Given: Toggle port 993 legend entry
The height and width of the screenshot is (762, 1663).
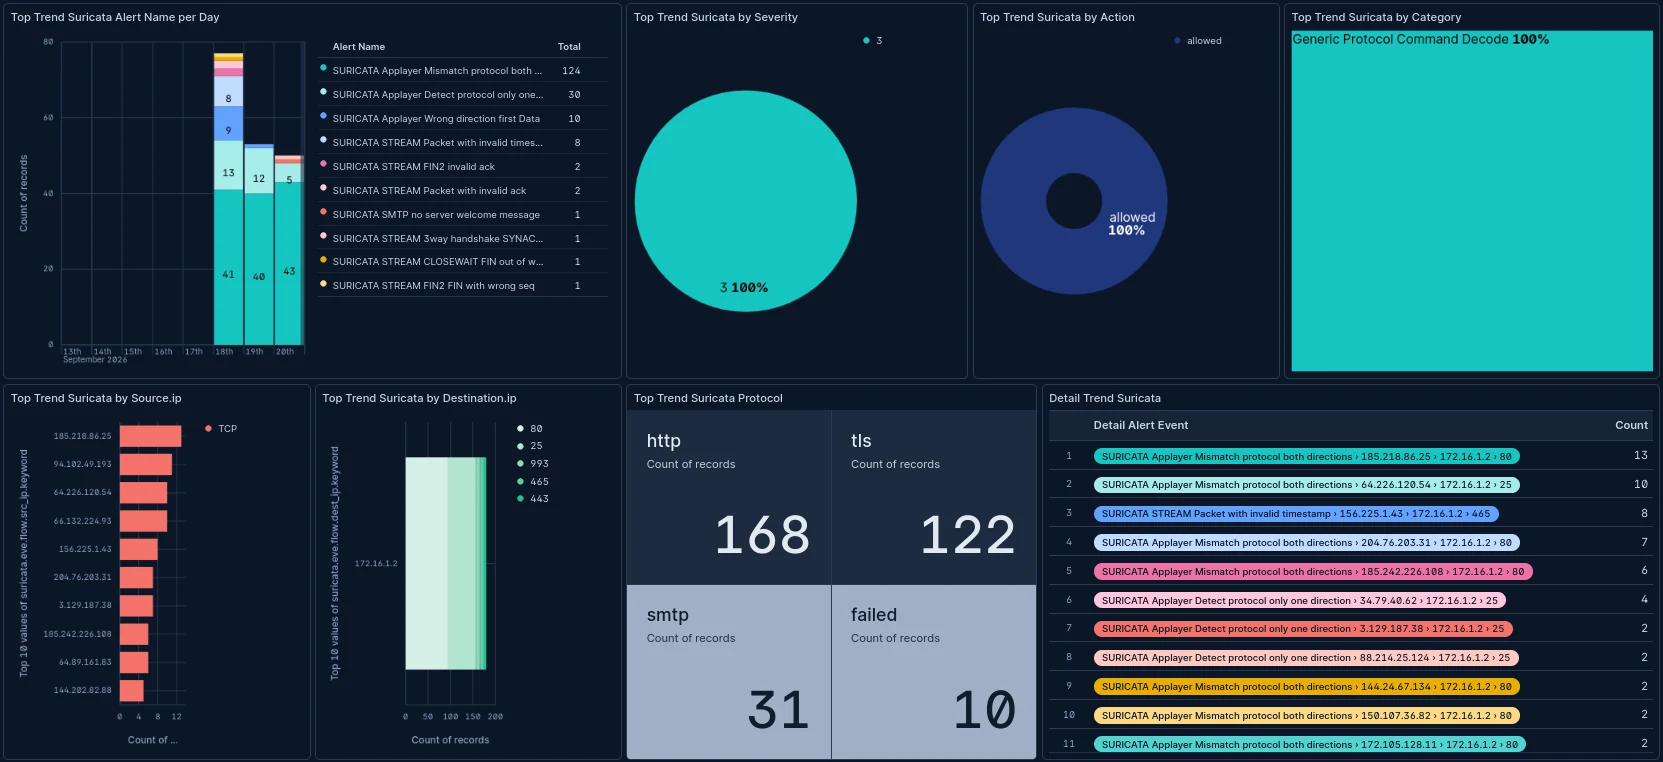Looking at the screenshot, I should pos(533,464).
